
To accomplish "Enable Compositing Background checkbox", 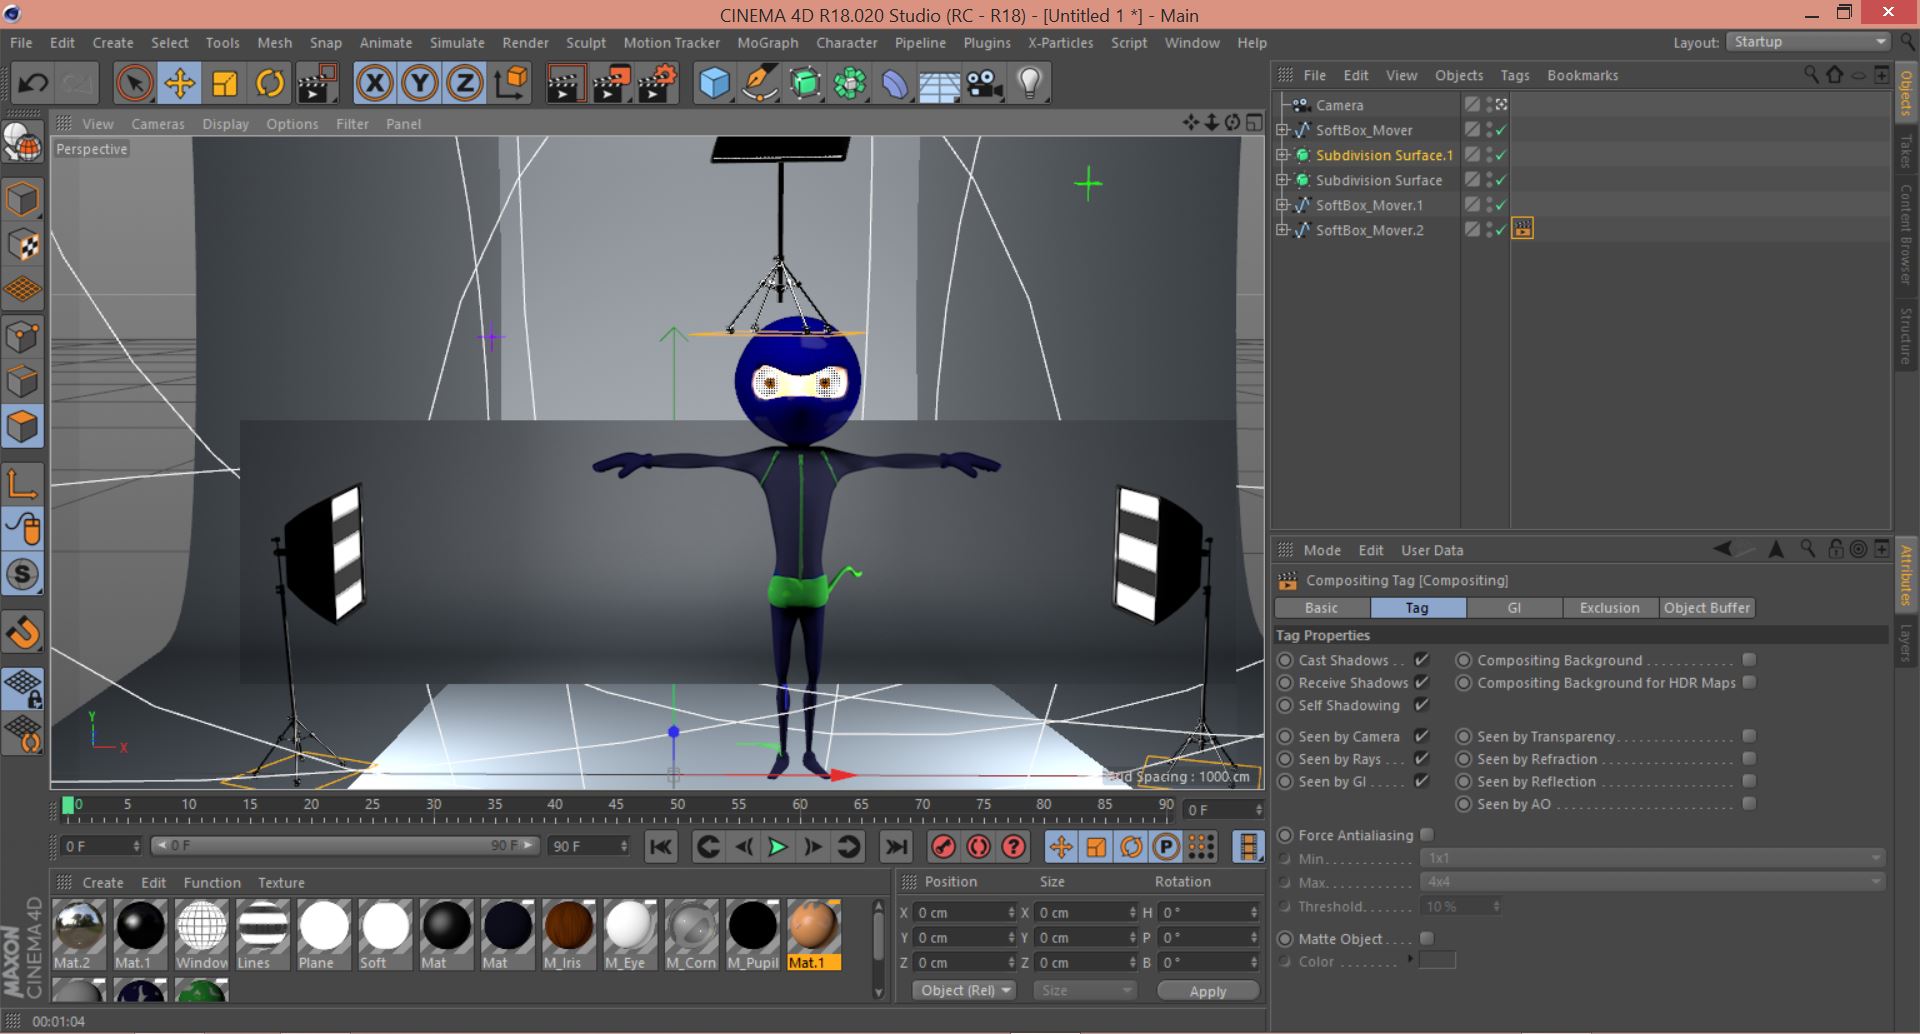I will point(1749,660).
